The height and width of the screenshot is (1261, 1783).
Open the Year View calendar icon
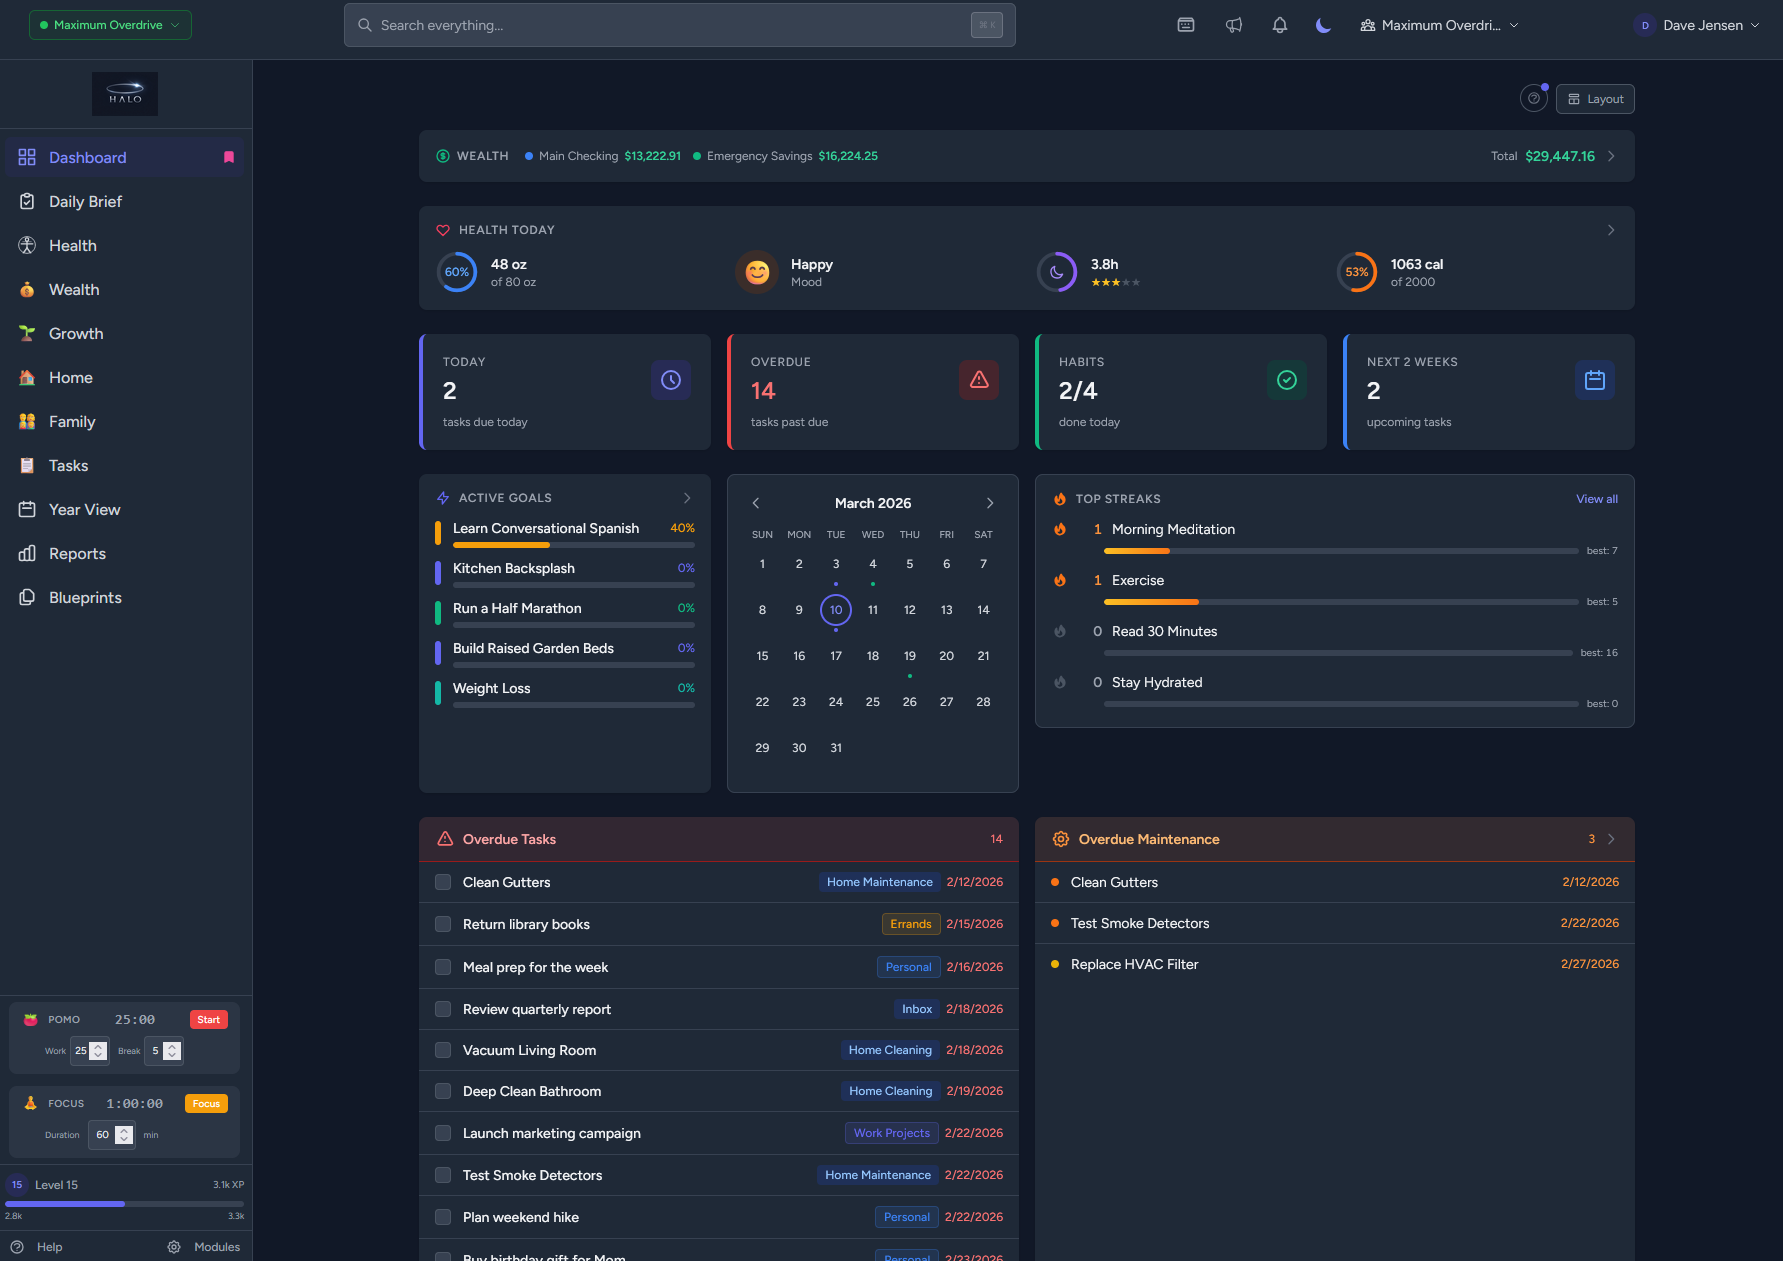coord(27,509)
